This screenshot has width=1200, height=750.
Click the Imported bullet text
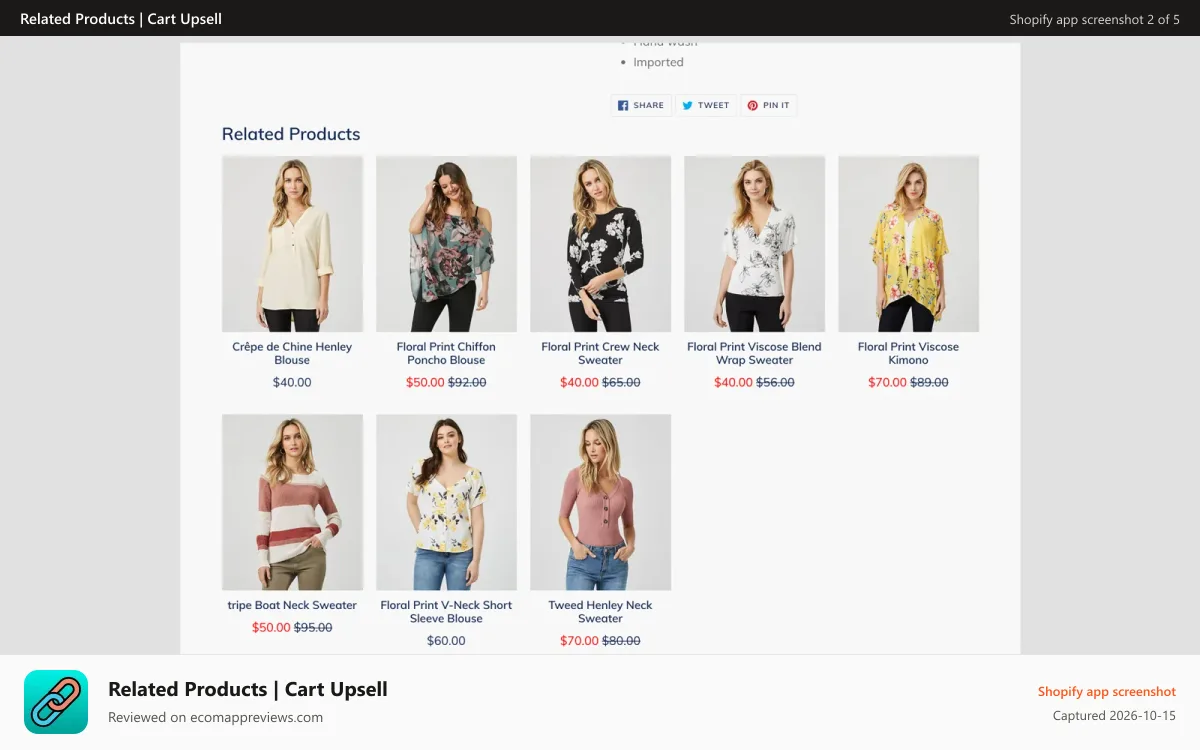pyautogui.click(x=658, y=62)
